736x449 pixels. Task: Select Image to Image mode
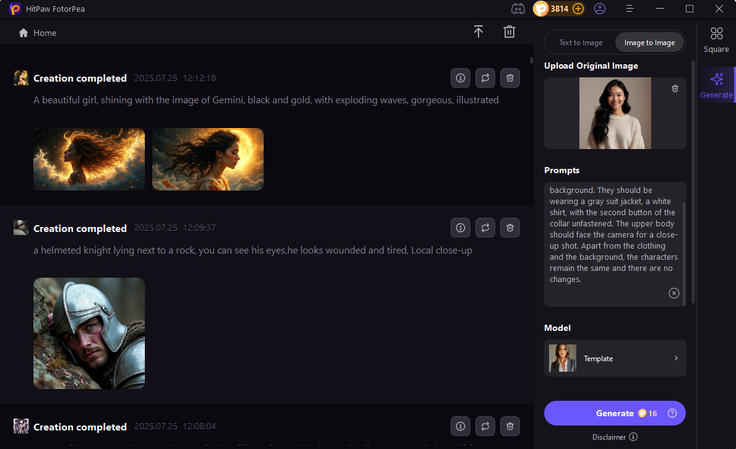[648, 42]
